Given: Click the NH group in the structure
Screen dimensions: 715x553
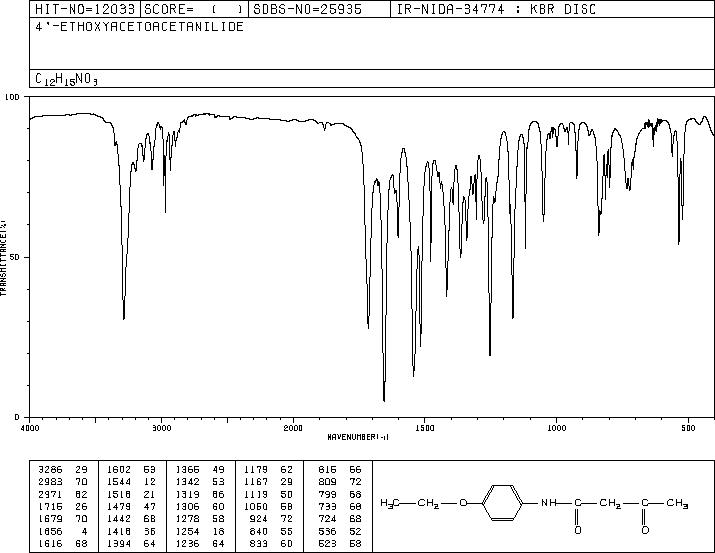Looking at the screenshot, I should click(549, 503).
